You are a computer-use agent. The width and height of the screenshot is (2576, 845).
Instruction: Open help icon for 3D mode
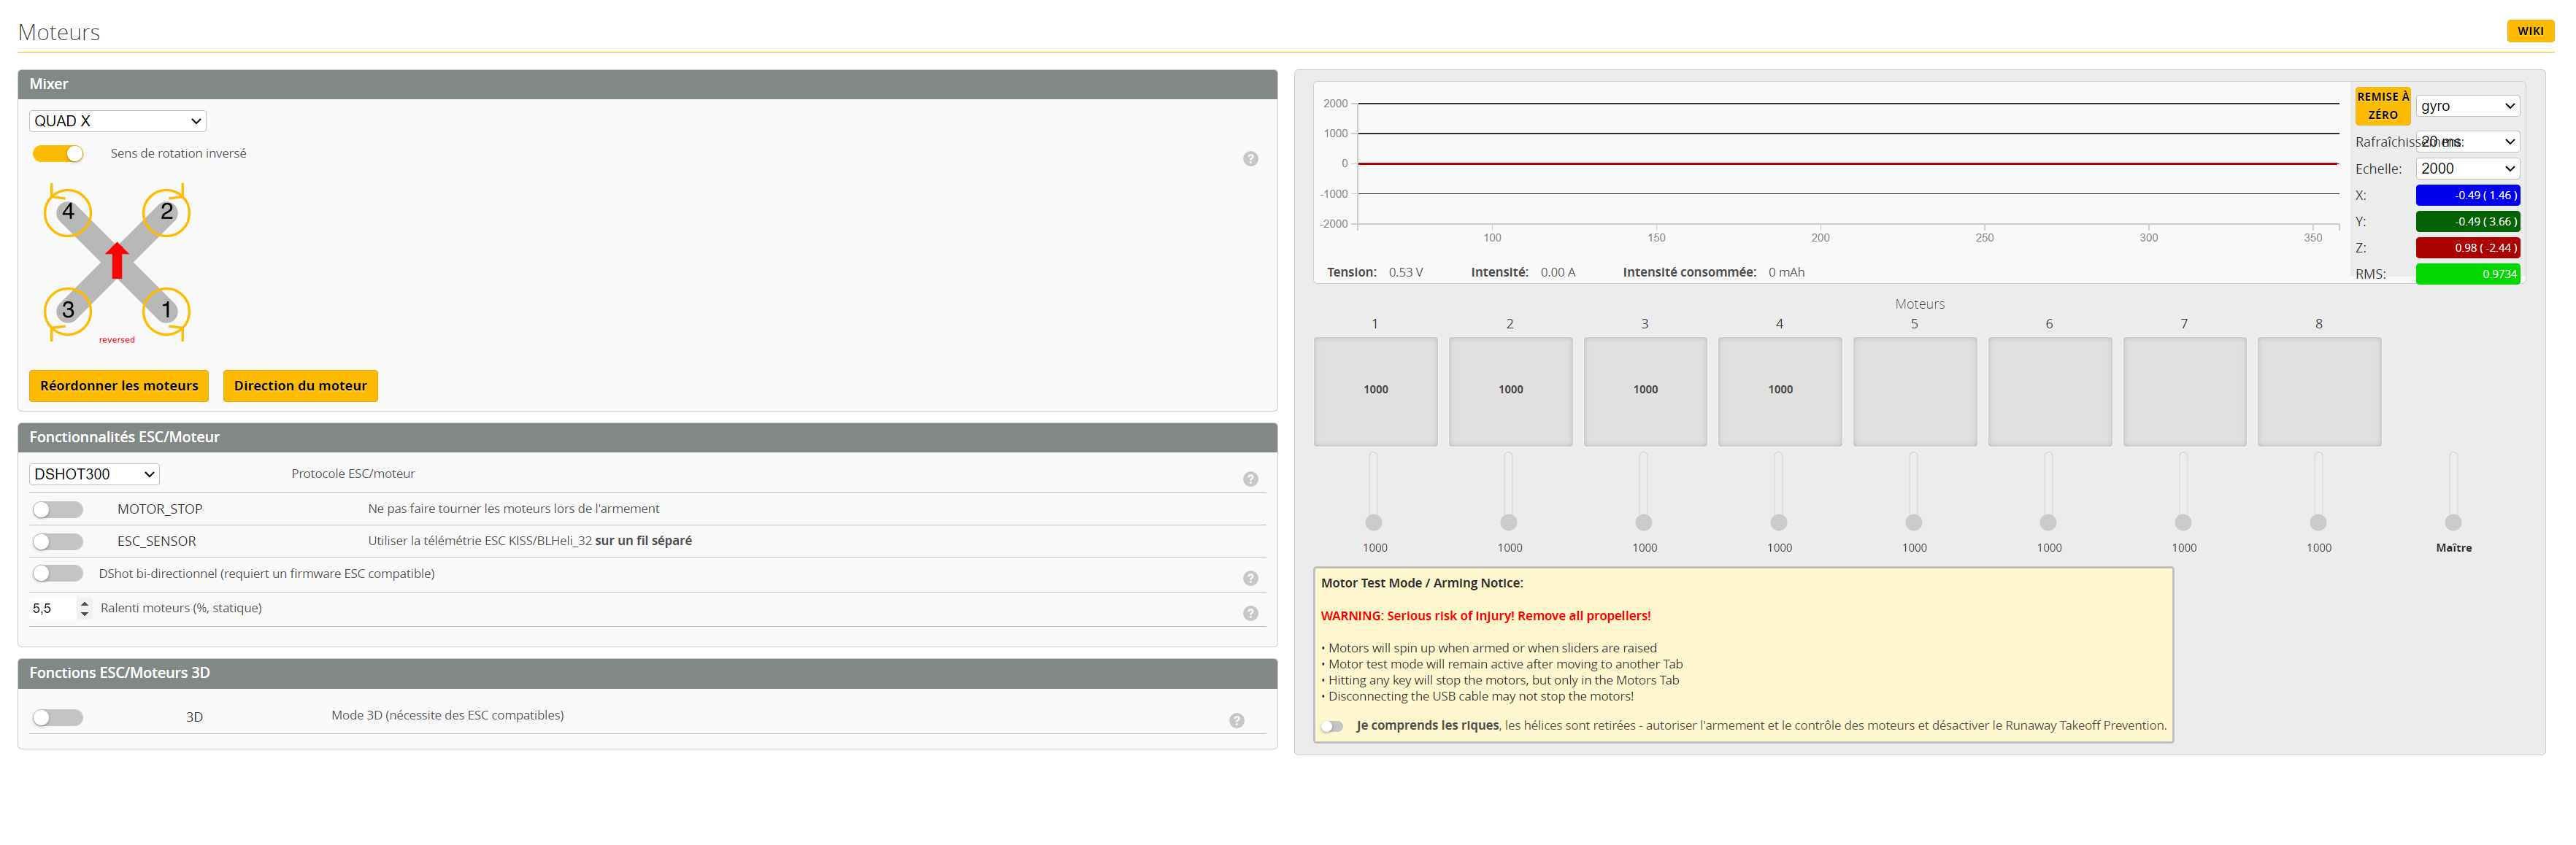(x=1236, y=720)
